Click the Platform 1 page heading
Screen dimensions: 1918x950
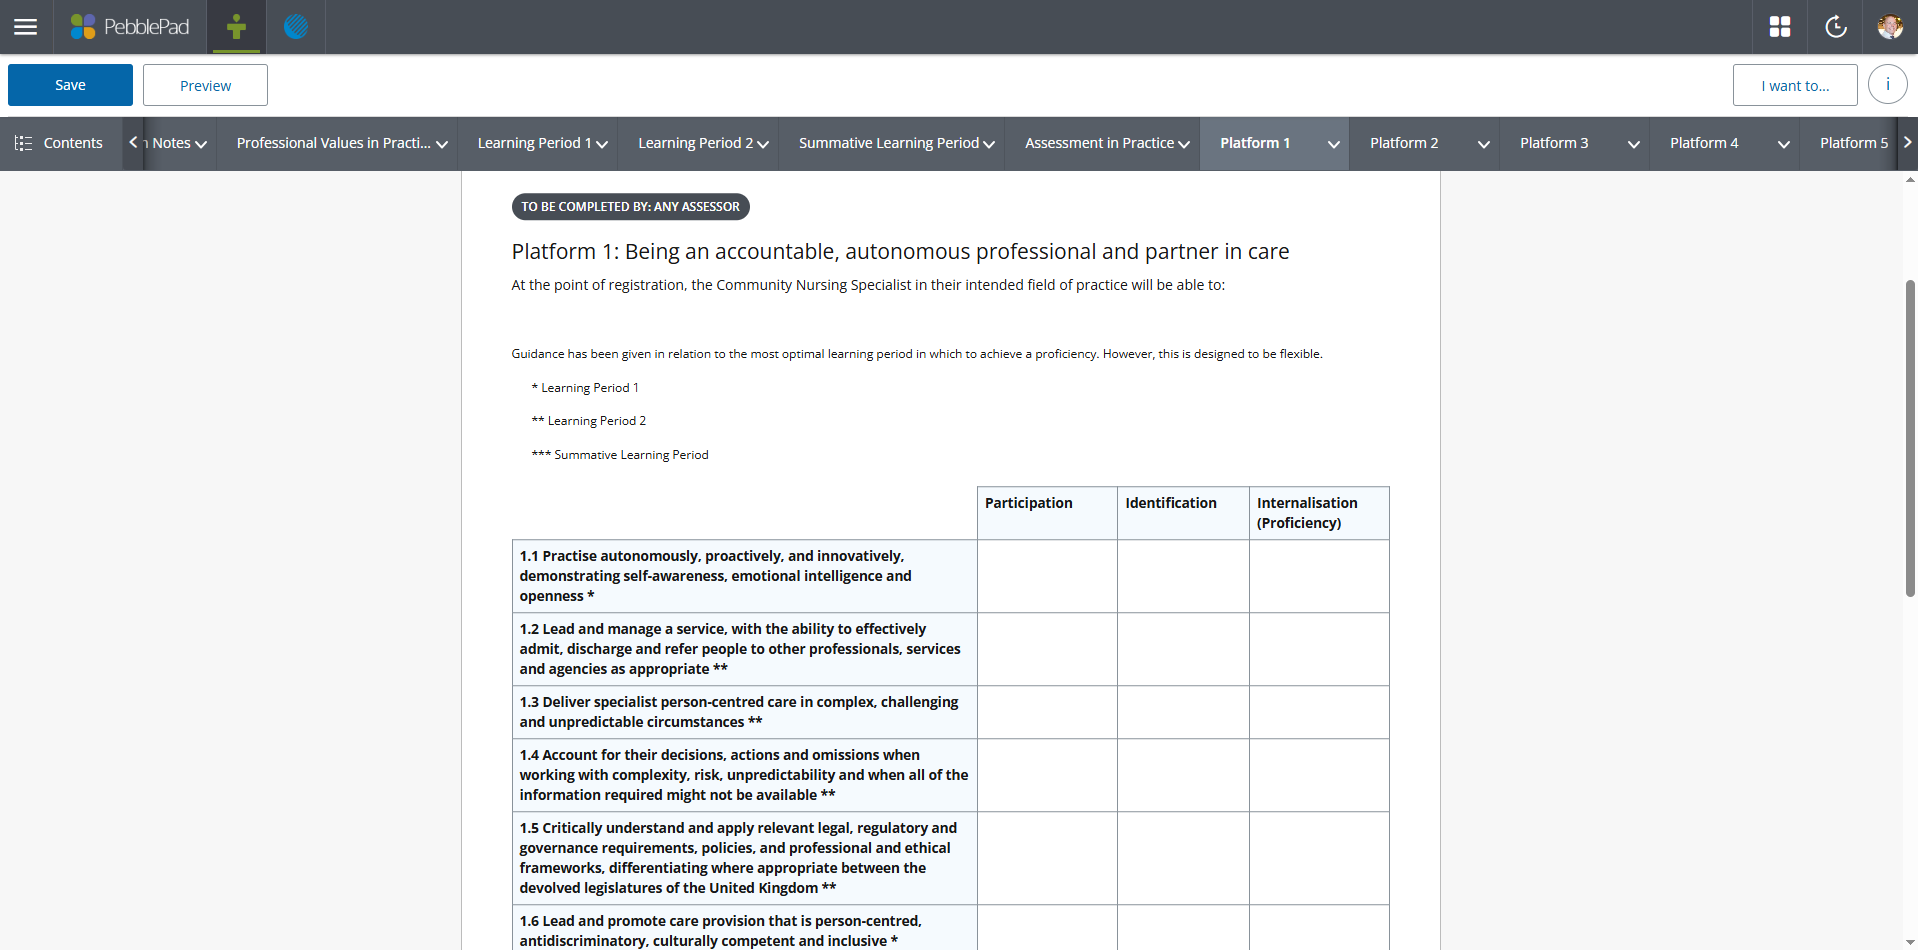click(x=900, y=251)
